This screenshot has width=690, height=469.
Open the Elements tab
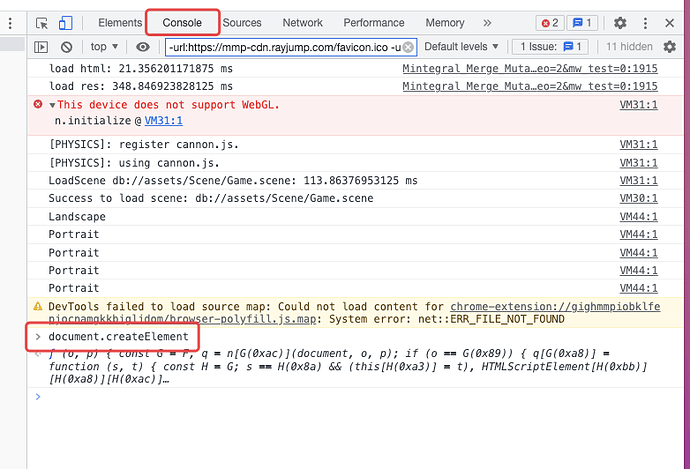[120, 23]
